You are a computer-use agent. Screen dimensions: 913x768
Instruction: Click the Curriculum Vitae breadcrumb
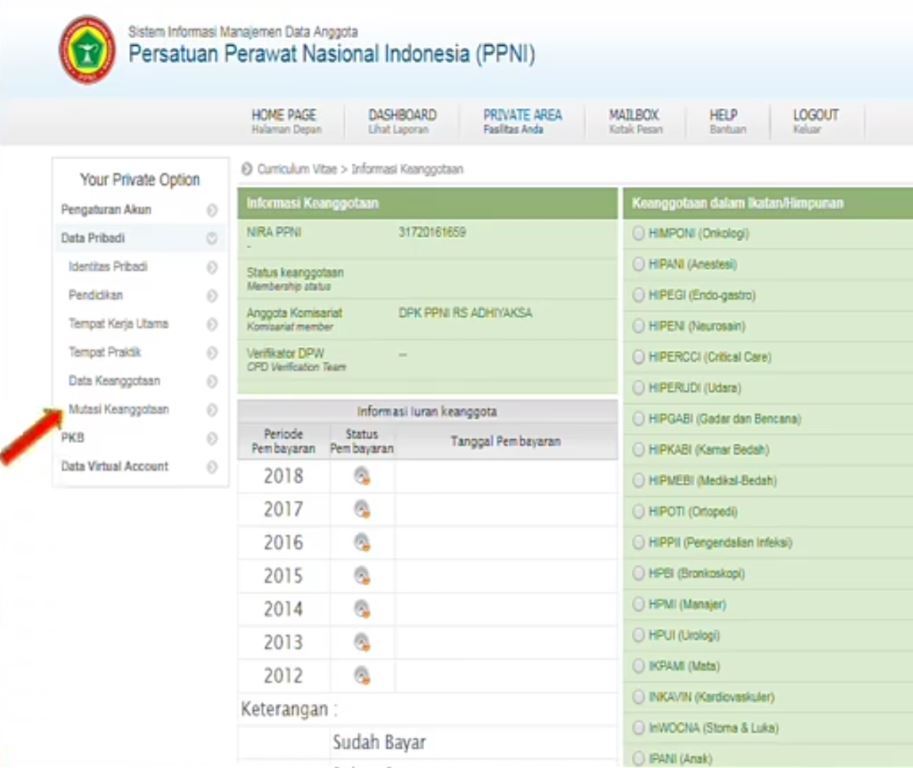(297, 169)
